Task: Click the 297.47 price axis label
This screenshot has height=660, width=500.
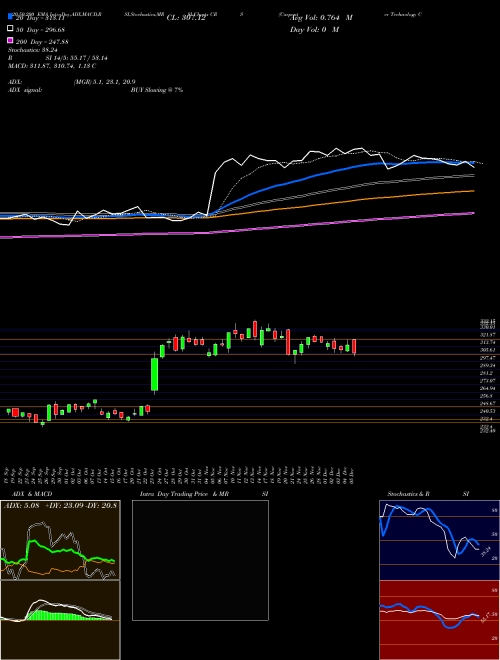Action: (x=487, y=358)
